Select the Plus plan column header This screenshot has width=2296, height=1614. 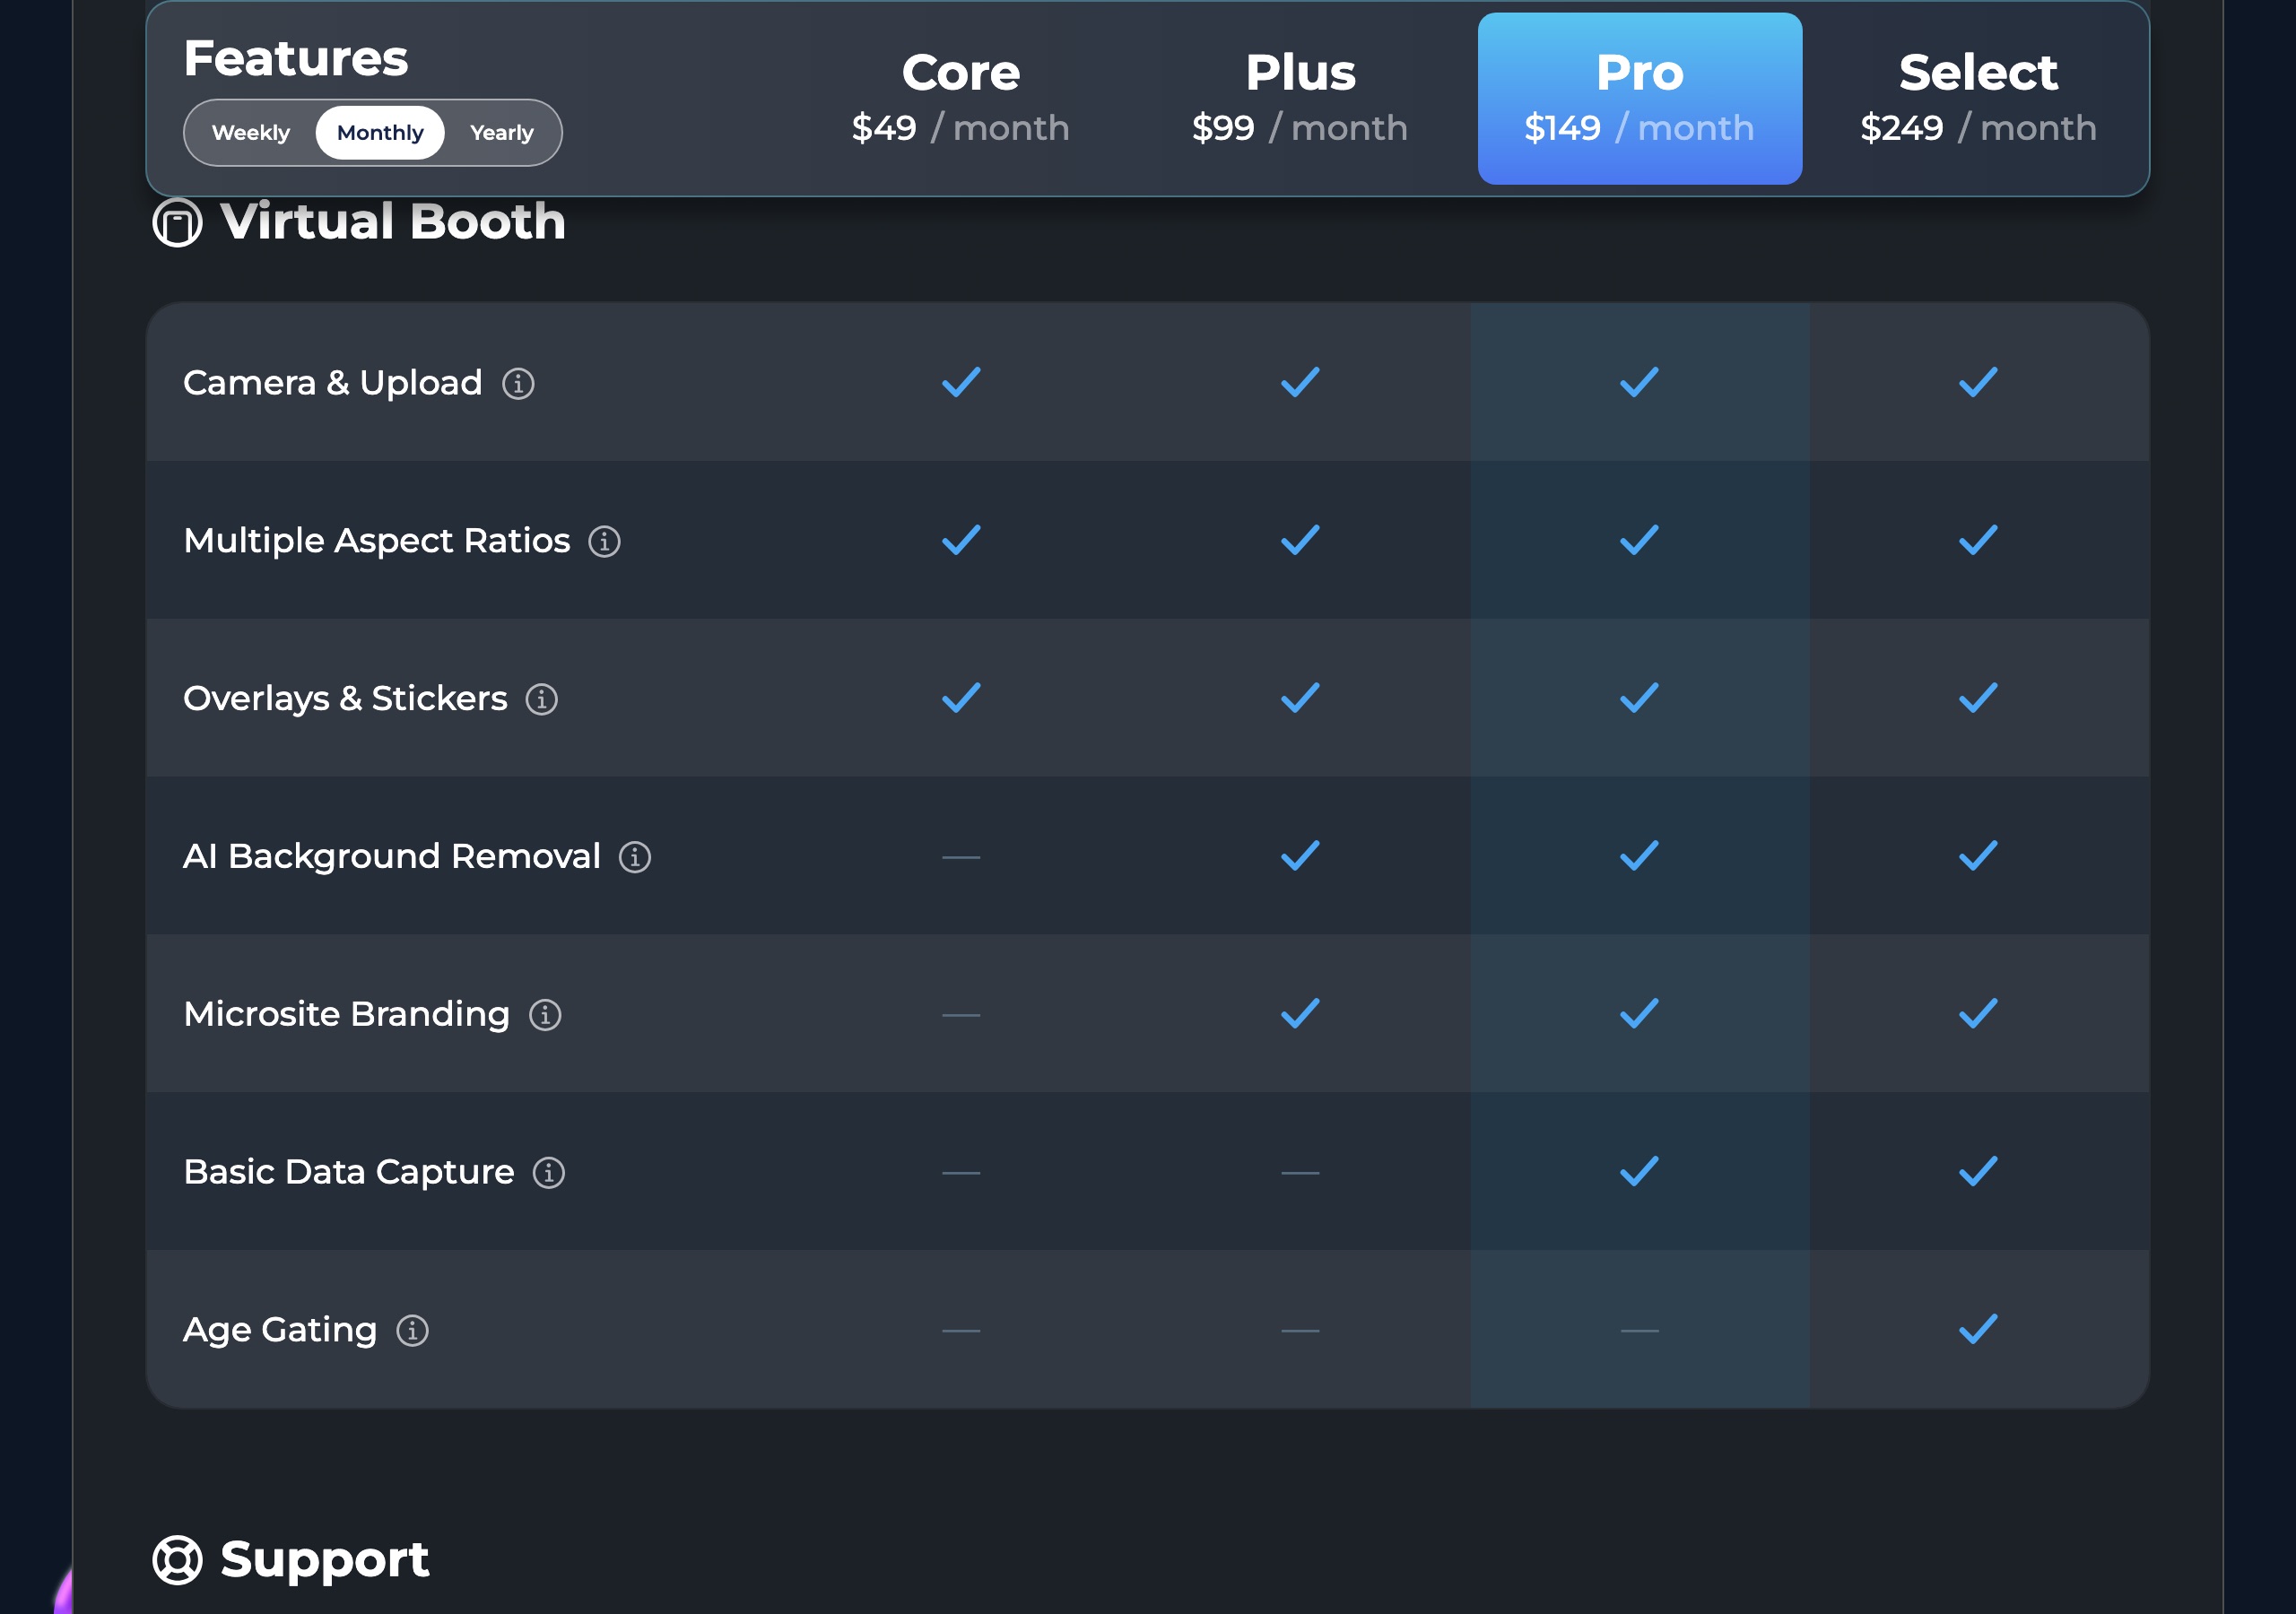click(1300, 98)
